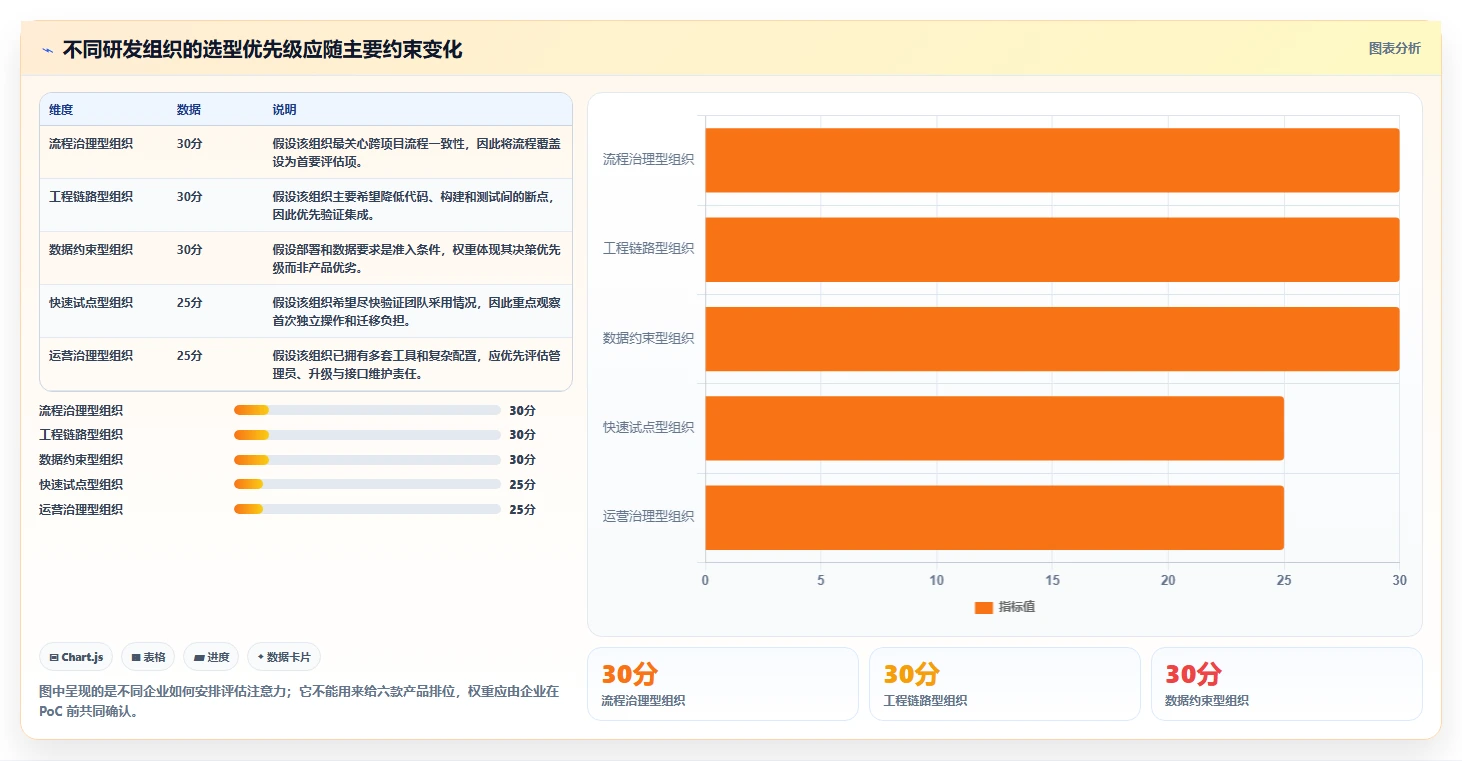Click the 指标值 legend text
1462x761 pixels.
click(x=1017, y=608)
